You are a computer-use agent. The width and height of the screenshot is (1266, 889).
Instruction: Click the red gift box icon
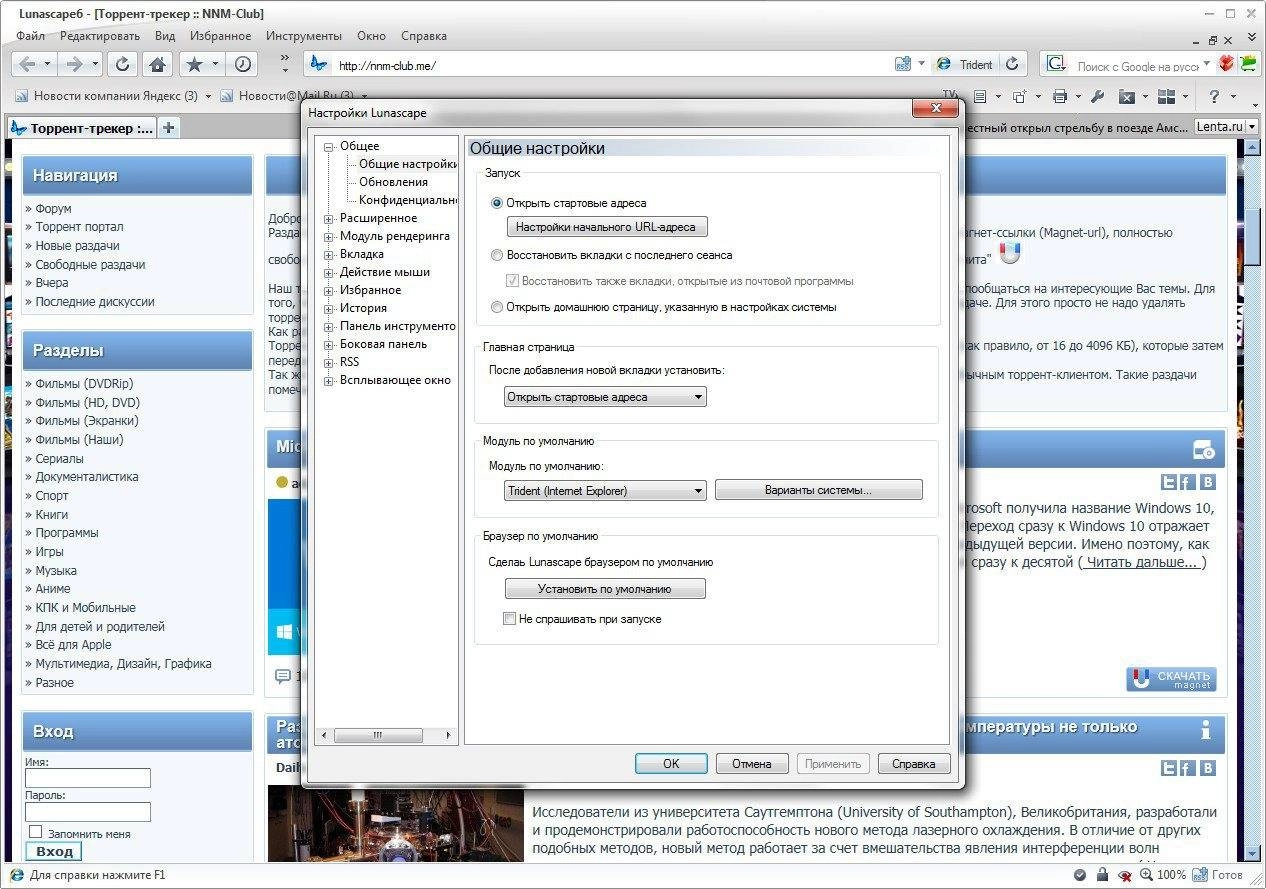[1227, 64]
